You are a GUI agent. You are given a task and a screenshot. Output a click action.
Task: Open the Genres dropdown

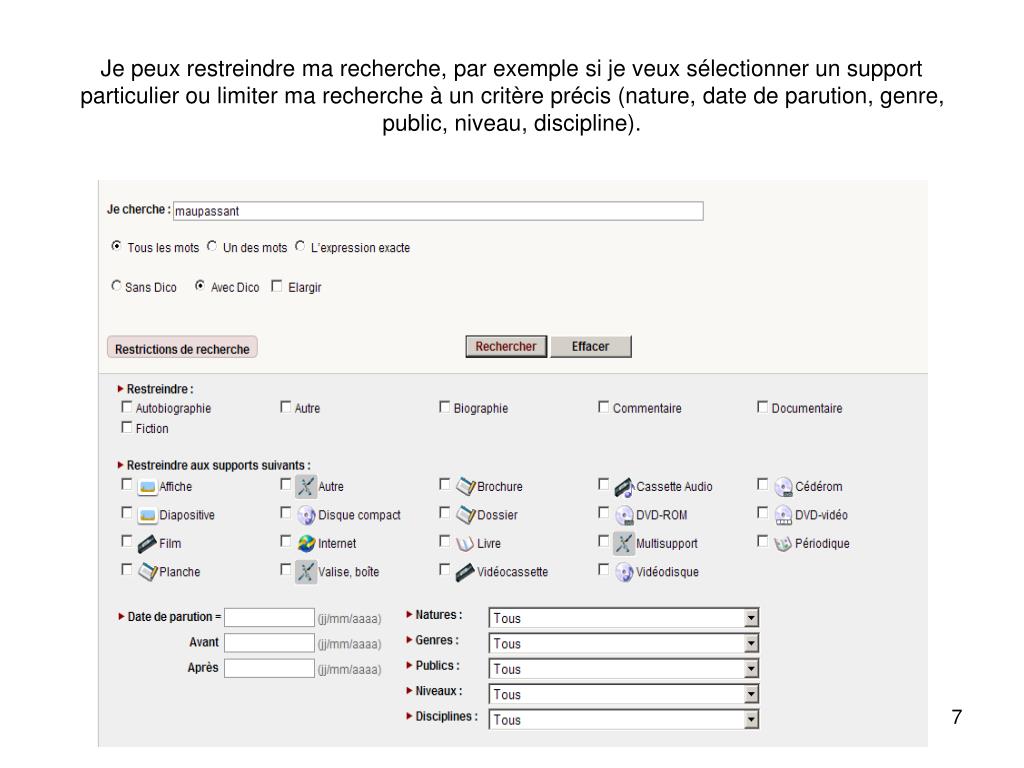[624, 643]
